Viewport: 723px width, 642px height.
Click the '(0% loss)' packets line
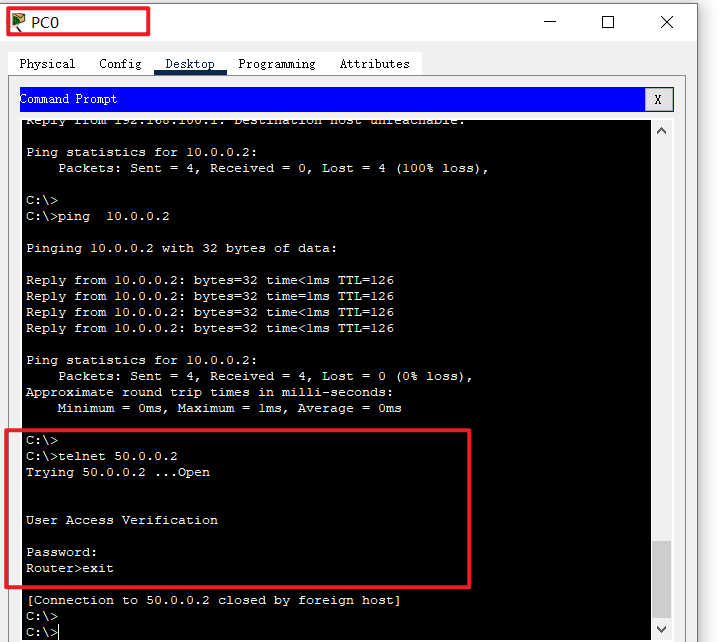[265, 376]
